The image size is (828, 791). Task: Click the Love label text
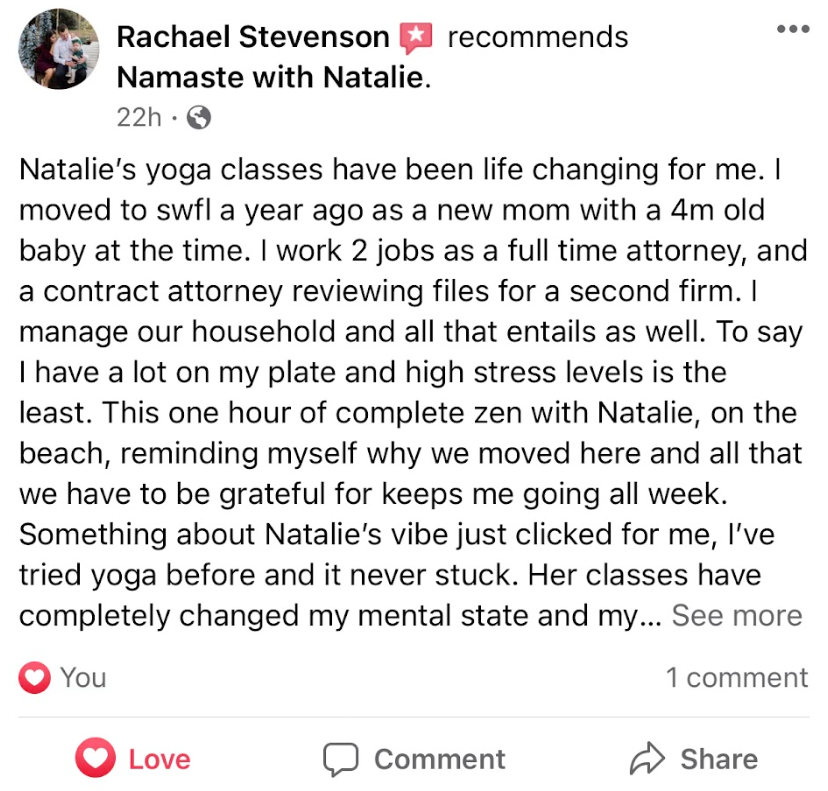(158, 760)
